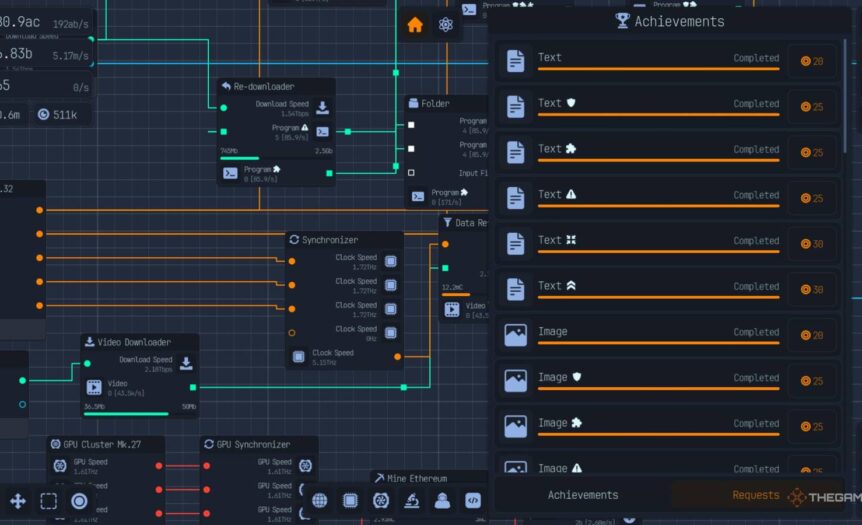862x525 pixels.
Task: Click the Re-downloader green progress bar
Action: click(240, 158)
